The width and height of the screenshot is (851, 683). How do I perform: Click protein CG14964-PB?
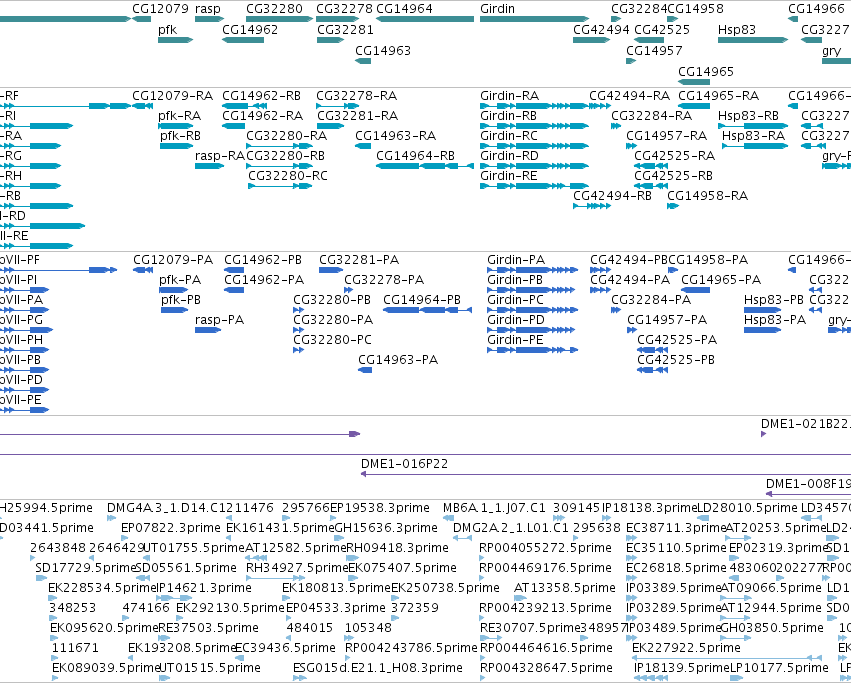point(428,310)
